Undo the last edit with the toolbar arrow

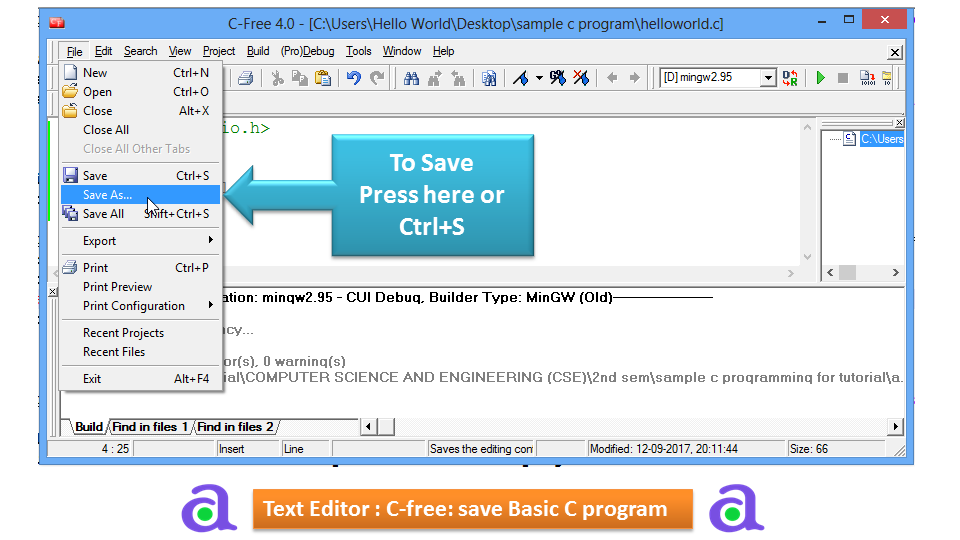point(353,78)
